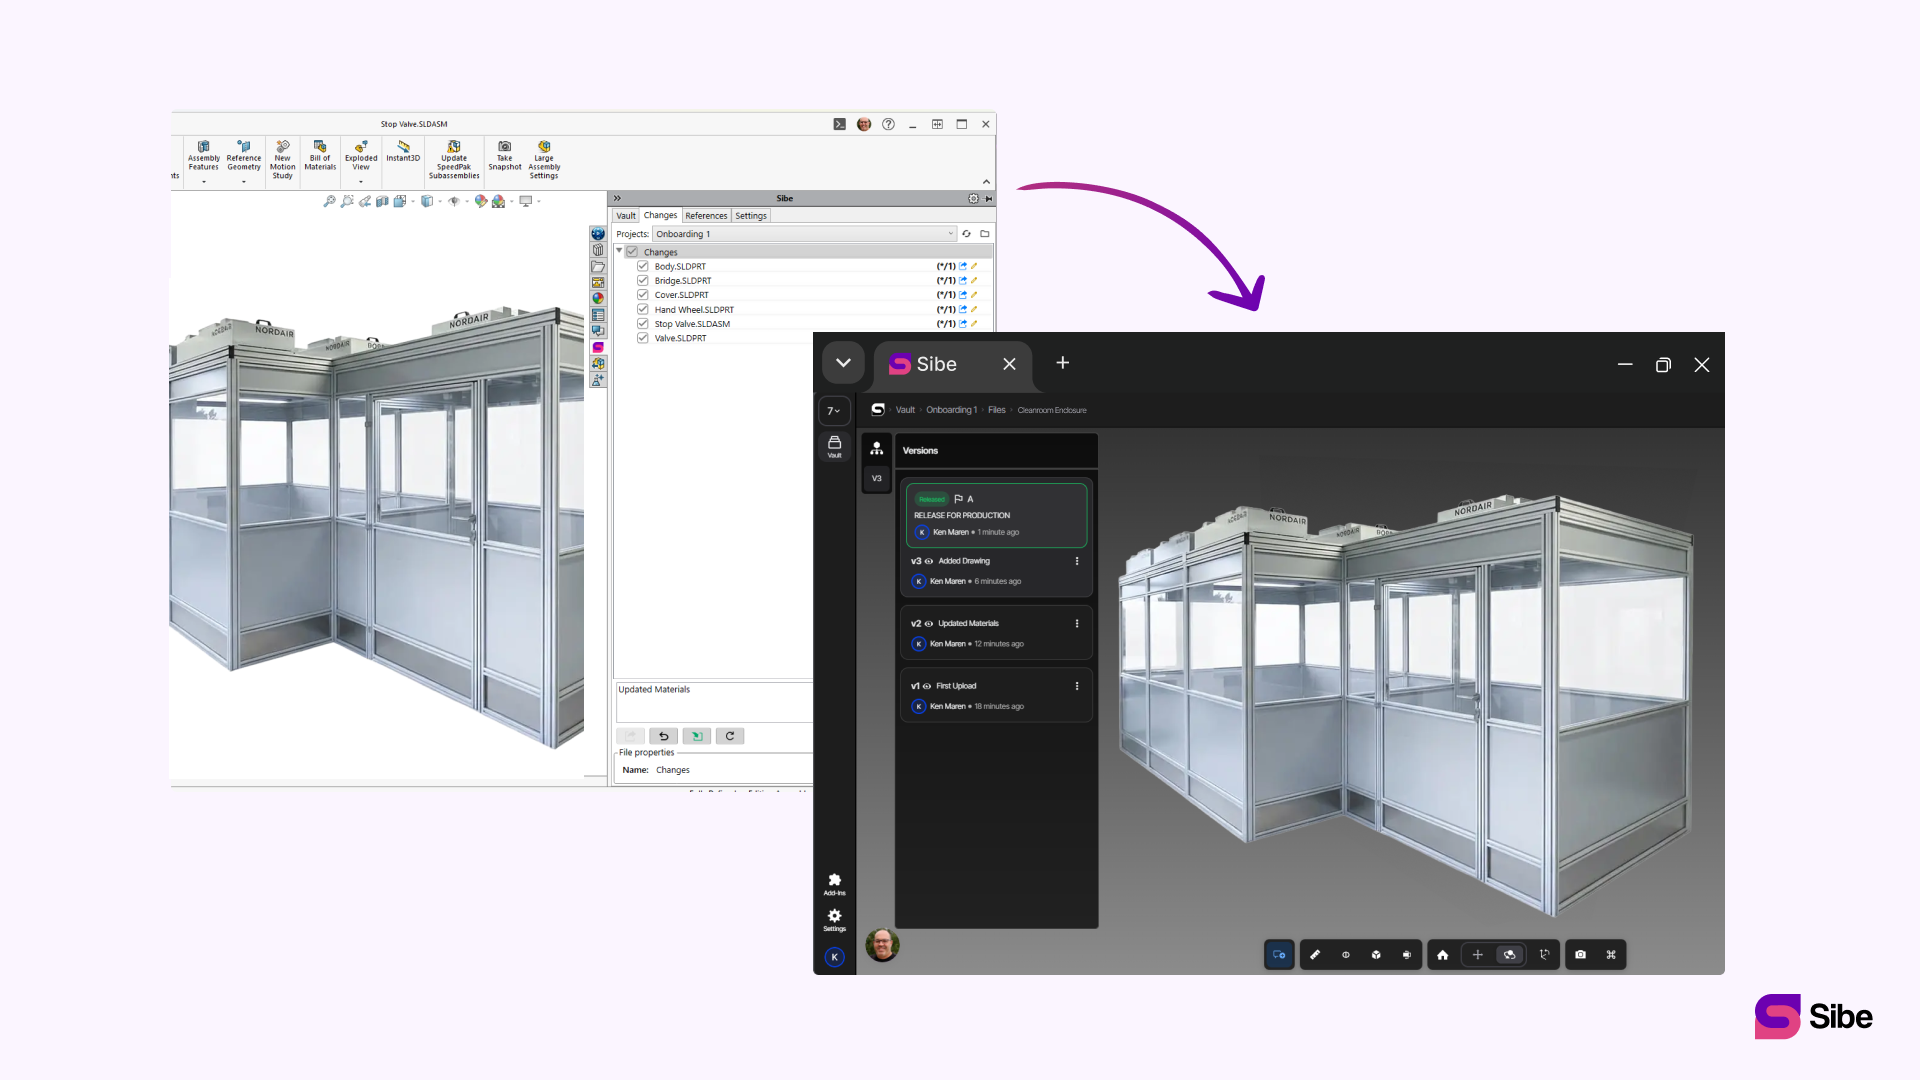Reset to home view in the Sibe viewer

(x=1443, y=955)
